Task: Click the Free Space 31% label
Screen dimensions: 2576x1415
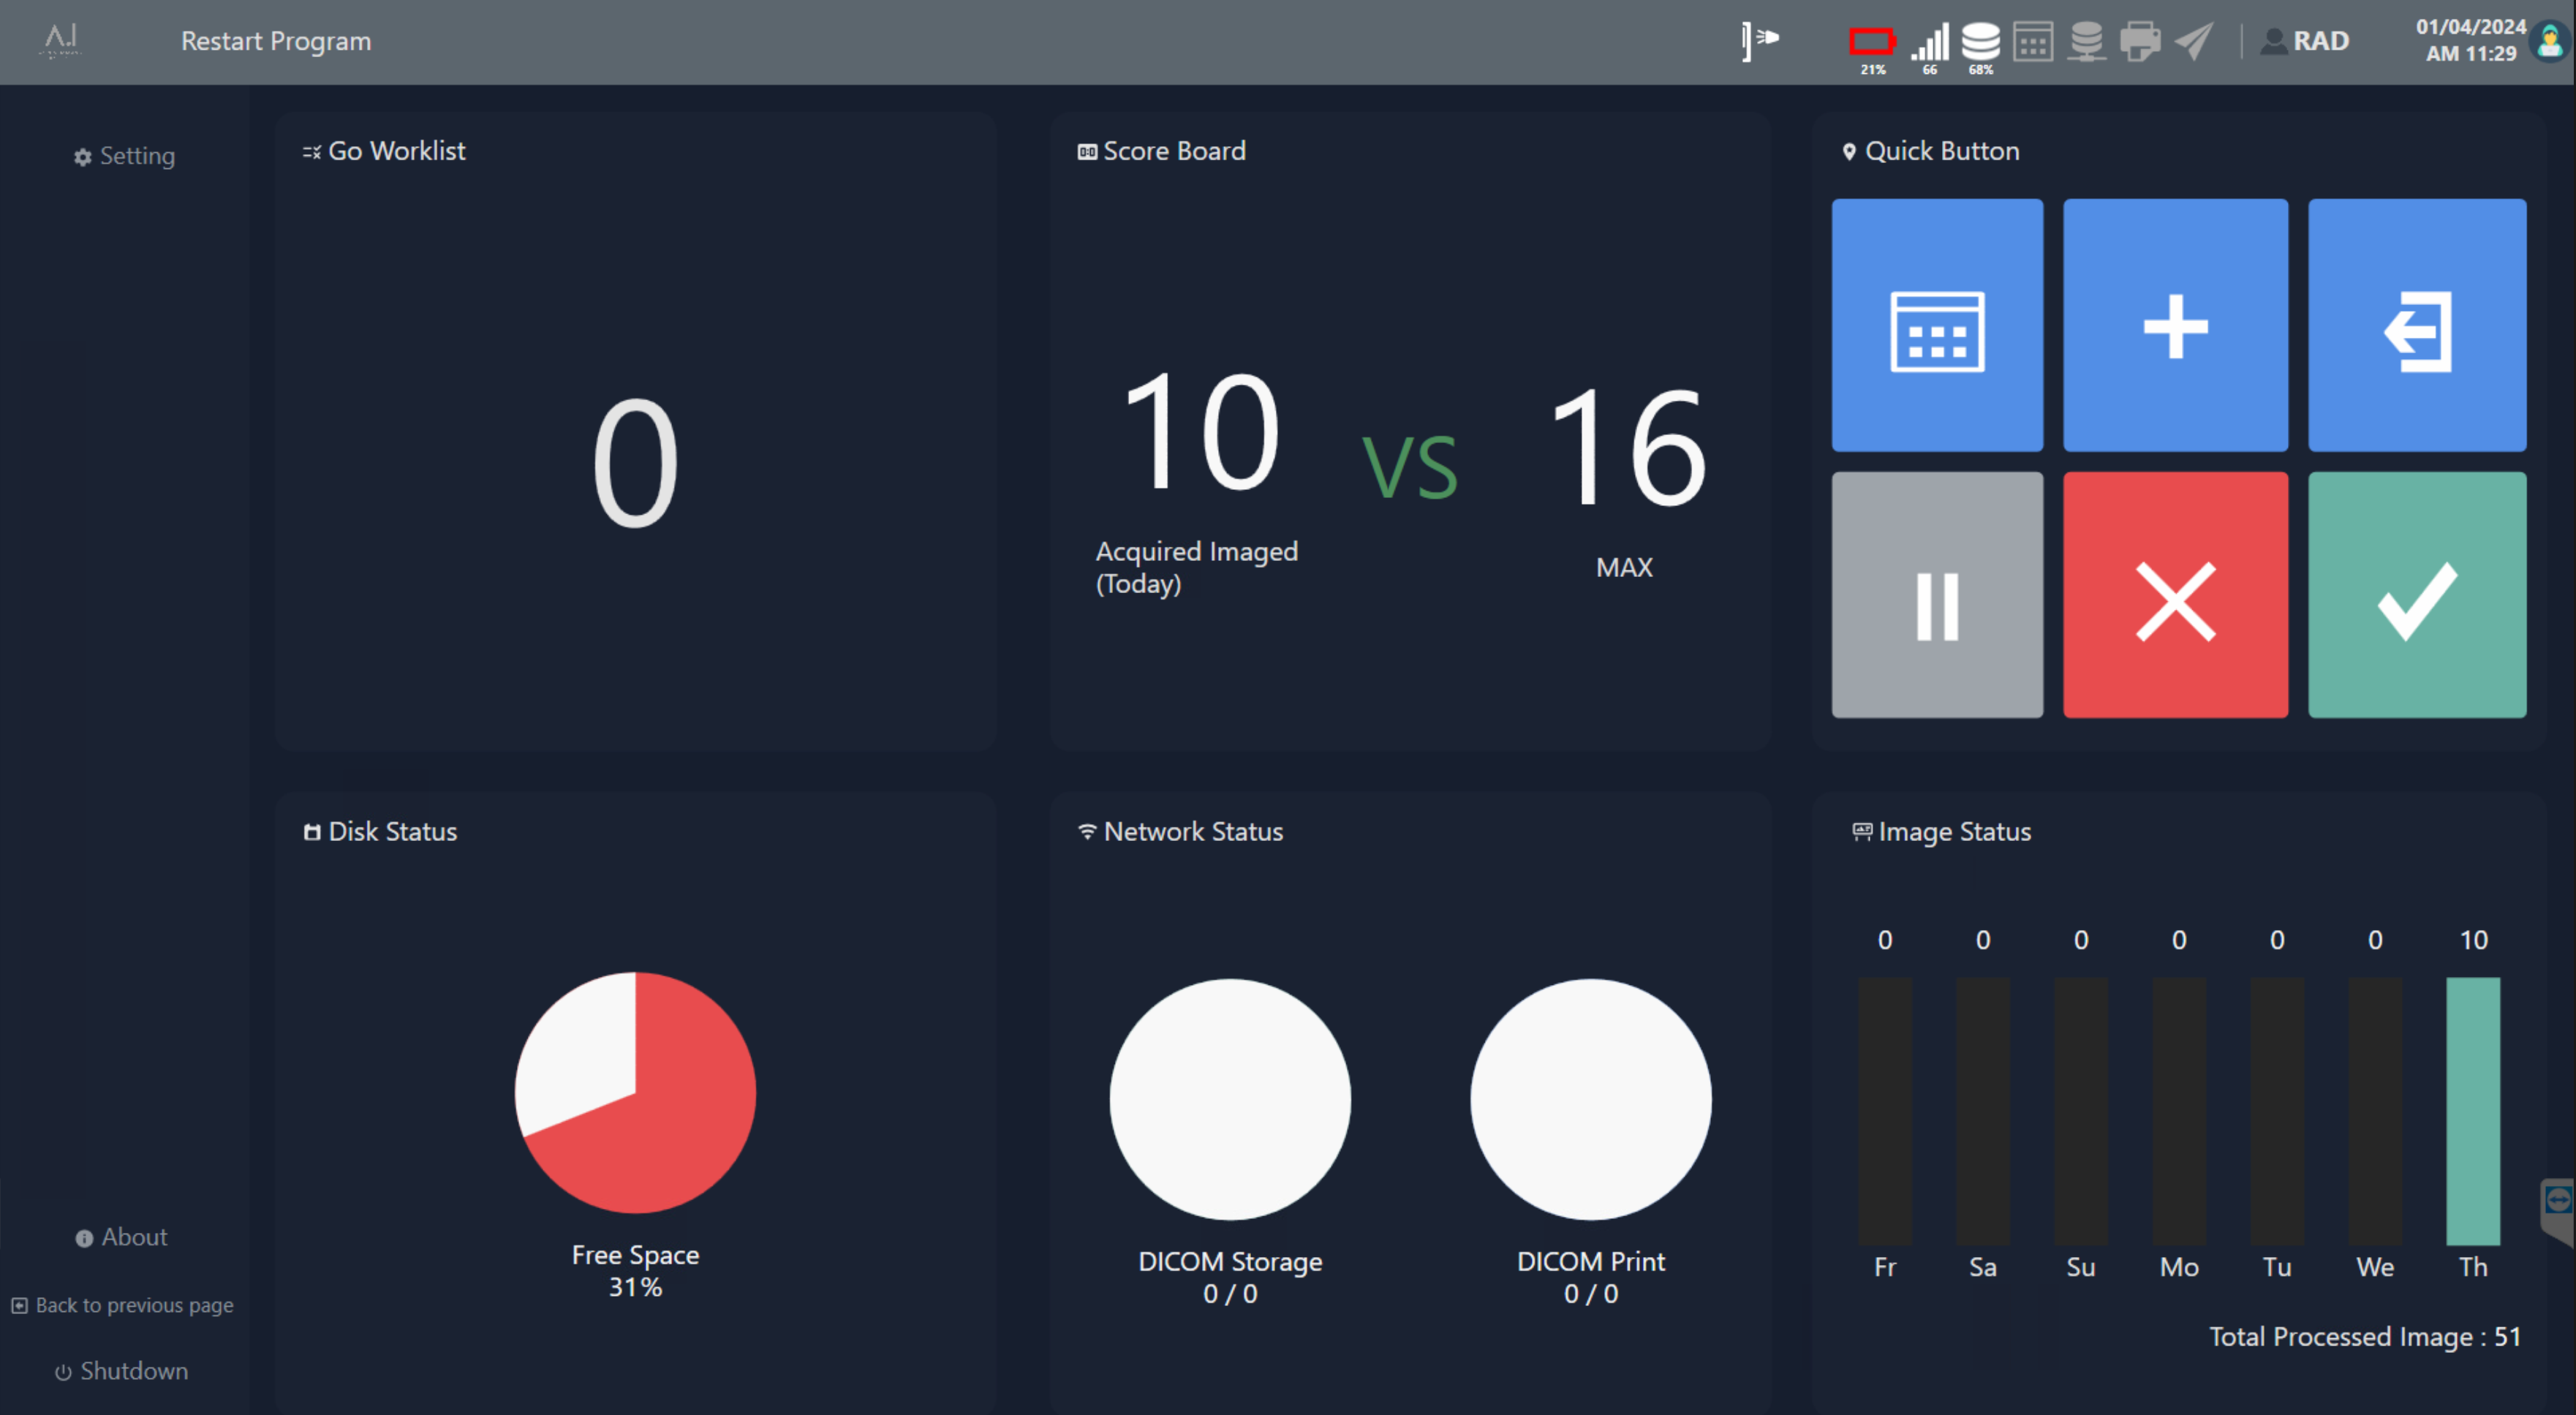Action: click(635, 1271)
